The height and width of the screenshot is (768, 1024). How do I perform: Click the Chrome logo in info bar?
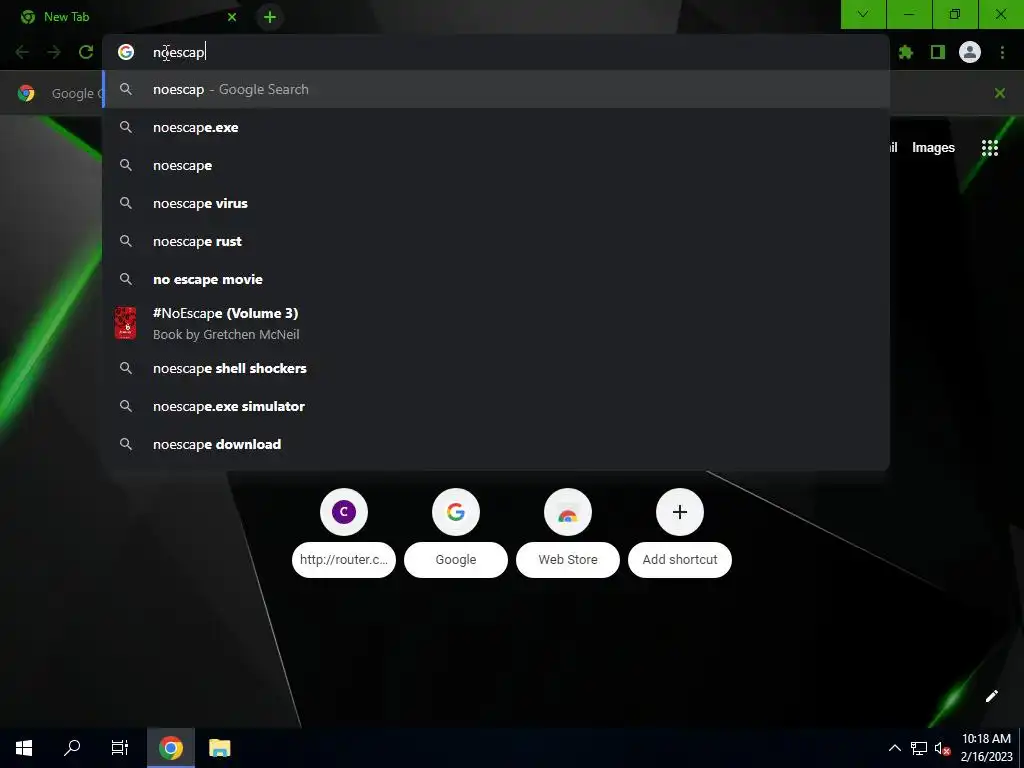tap(26, 93)
